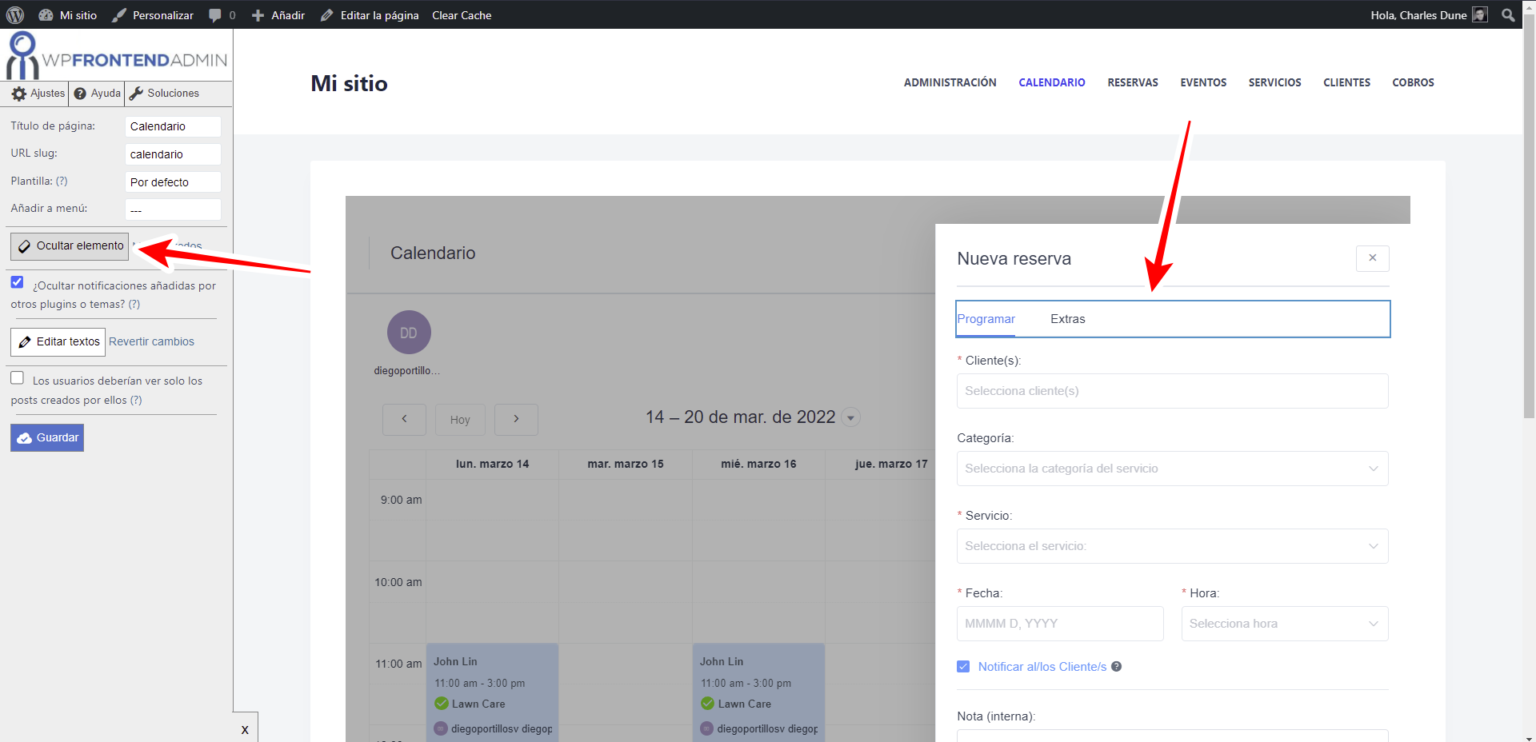This screenshot has height=742, width=1536.
Task: Expand the Selecciona el servicio dropdown
Action: tap(1171, 546)
